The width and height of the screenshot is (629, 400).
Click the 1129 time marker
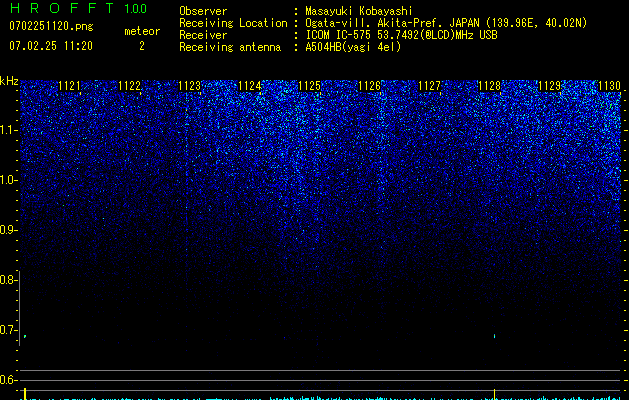550,86
